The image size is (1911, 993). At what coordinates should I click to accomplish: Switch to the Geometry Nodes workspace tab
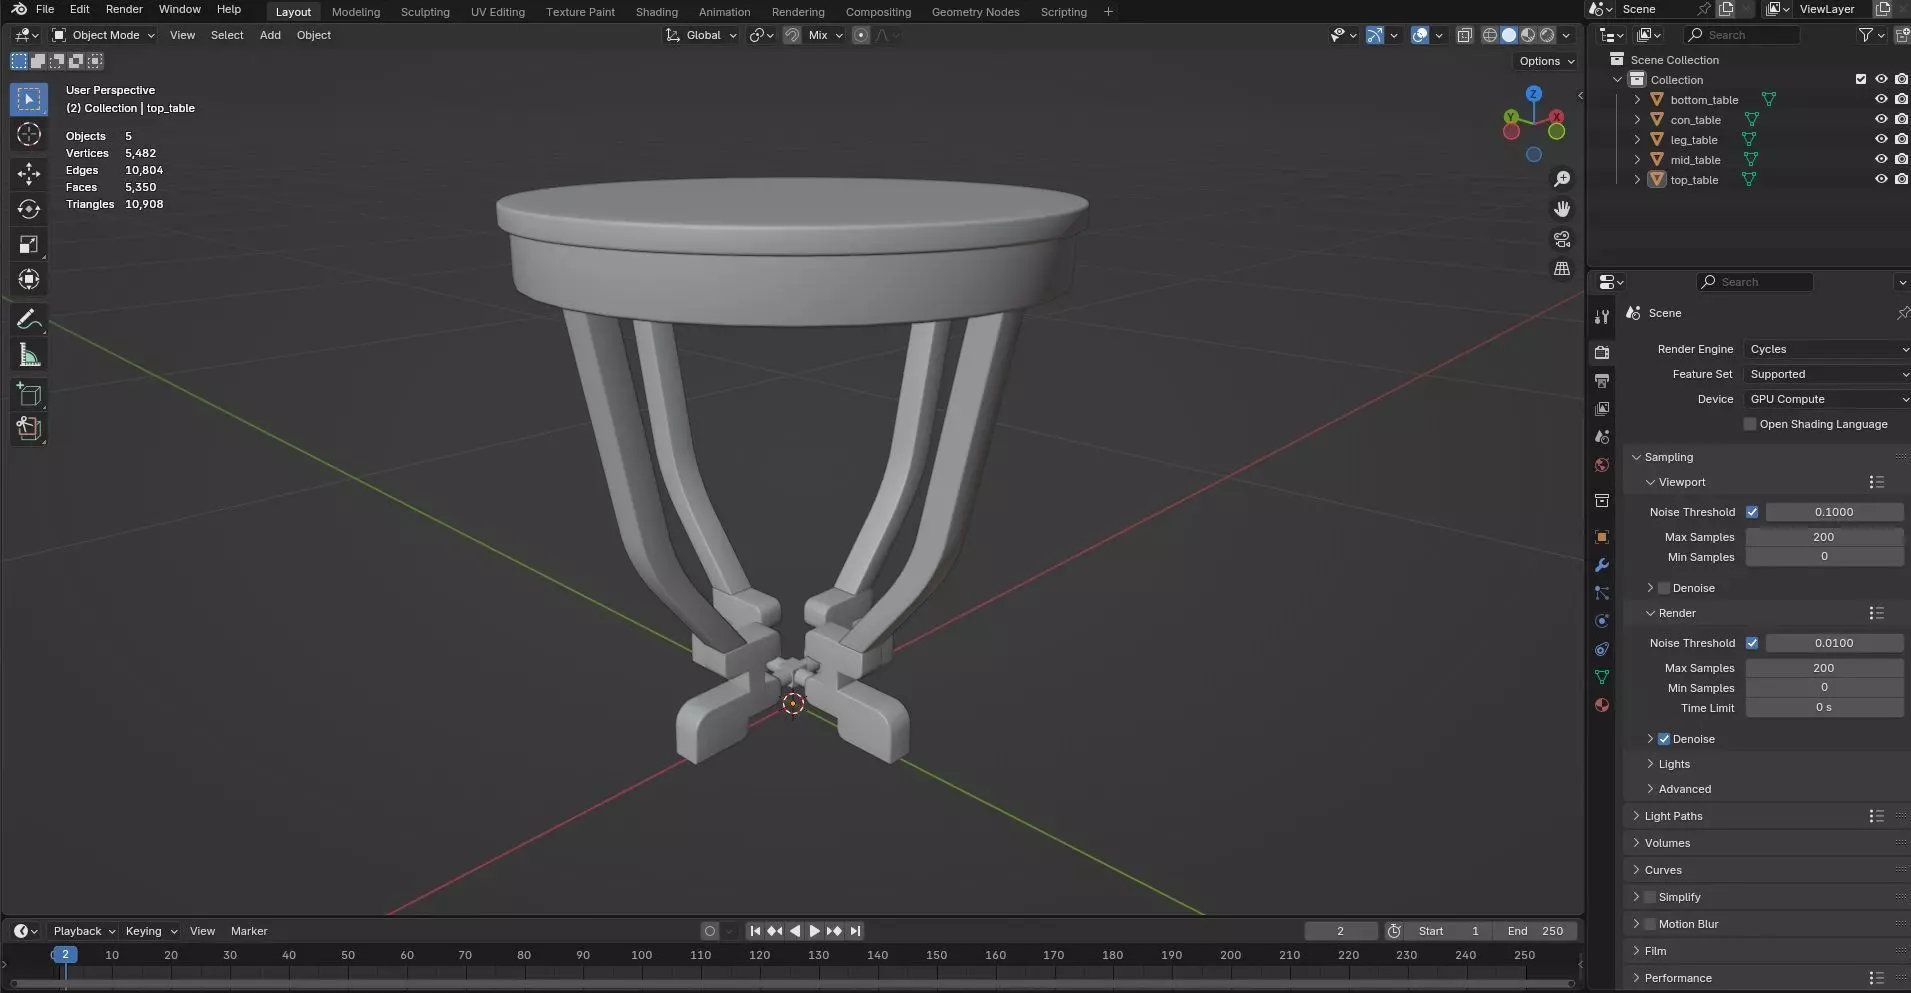[975, 12]
